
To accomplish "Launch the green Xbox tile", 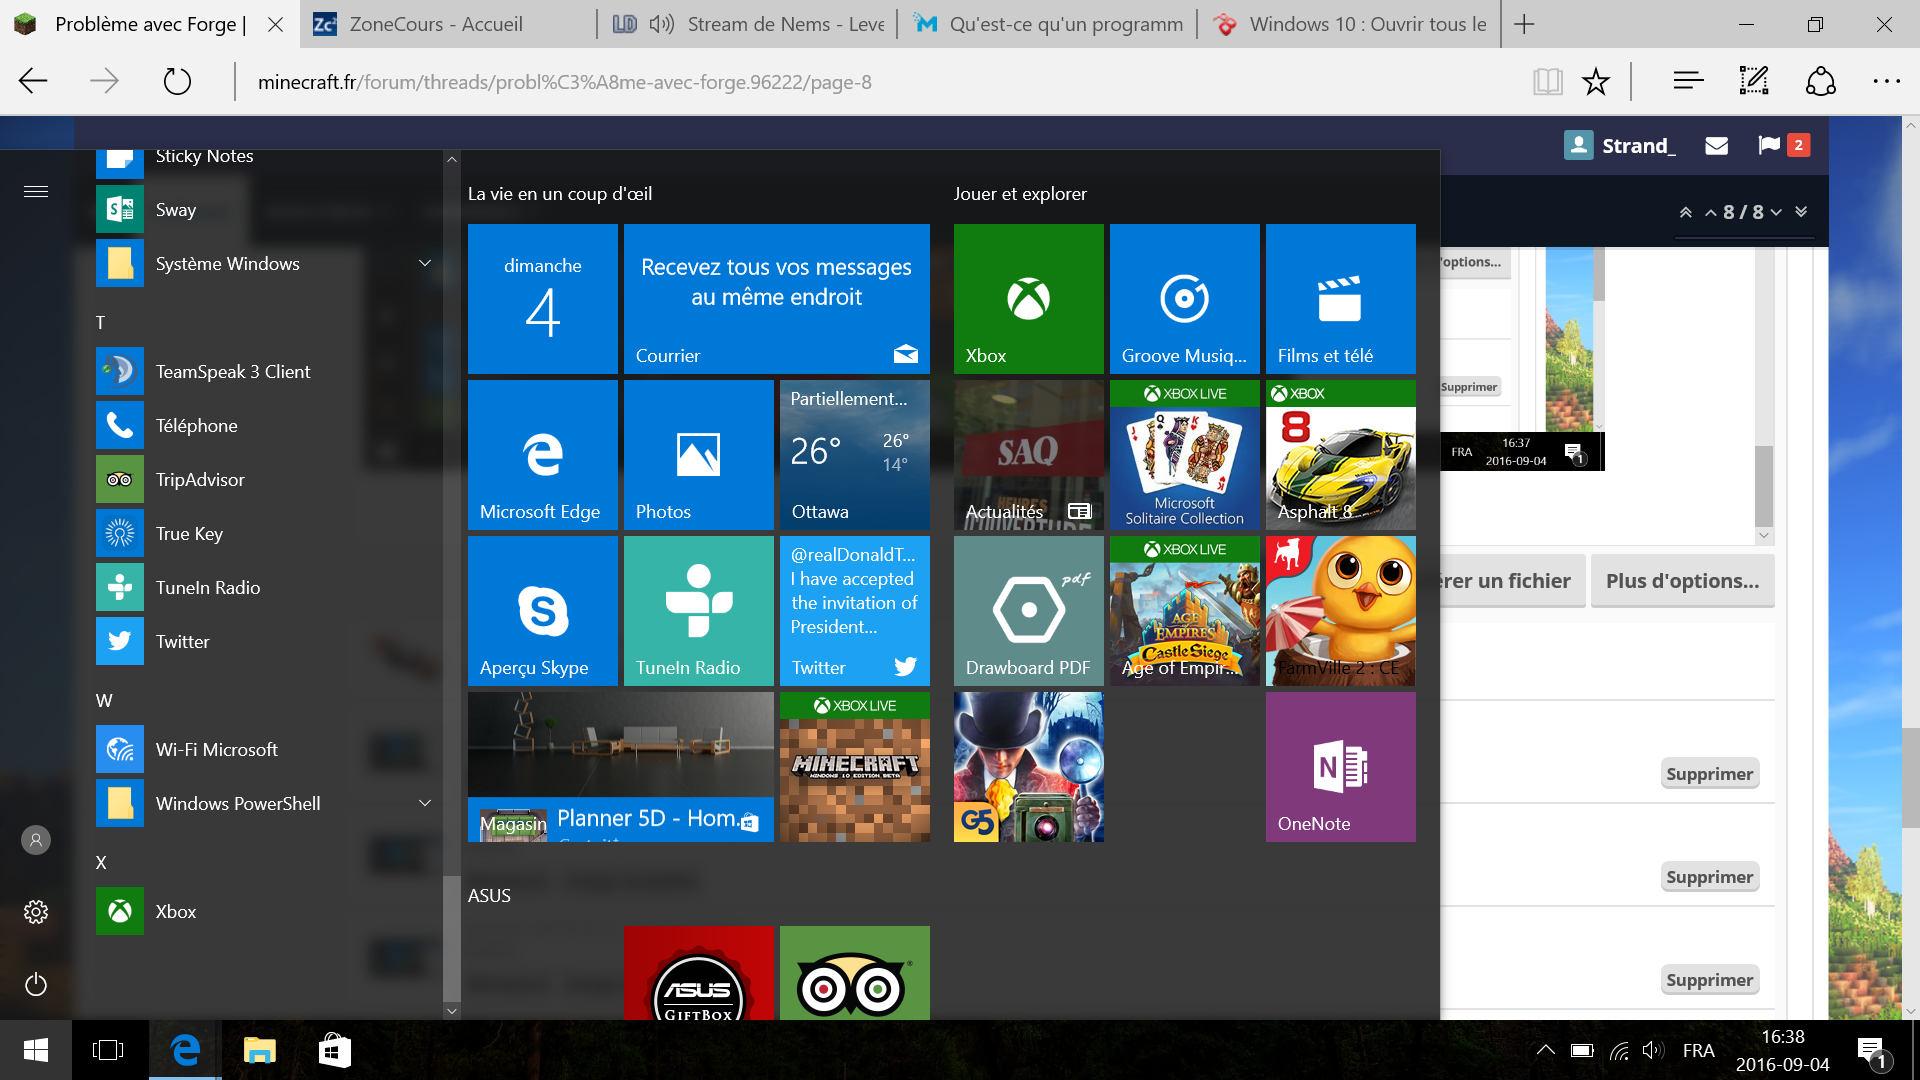I will (x=1029, y=299).
